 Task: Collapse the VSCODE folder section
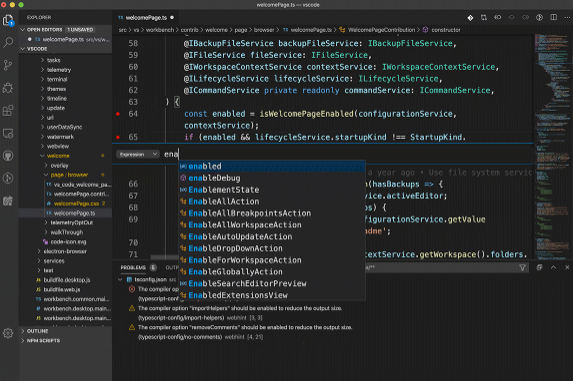point(65,49)
